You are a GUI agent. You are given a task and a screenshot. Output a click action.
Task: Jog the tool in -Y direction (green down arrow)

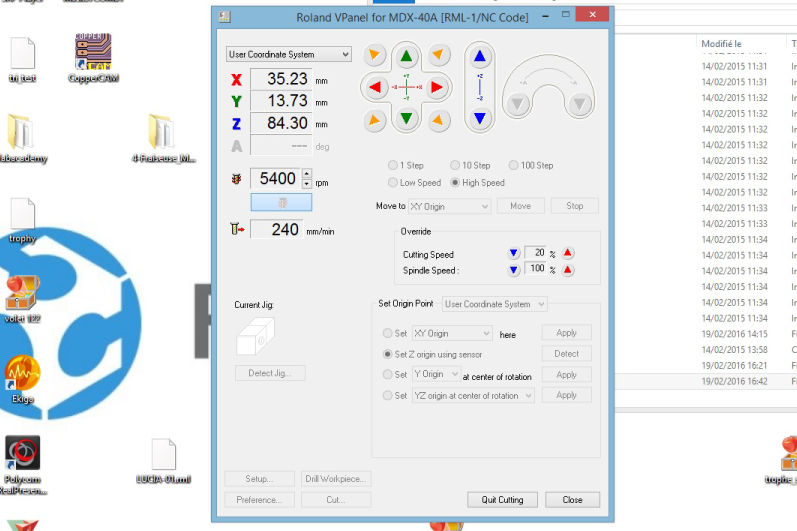click(x=406, y=118)
